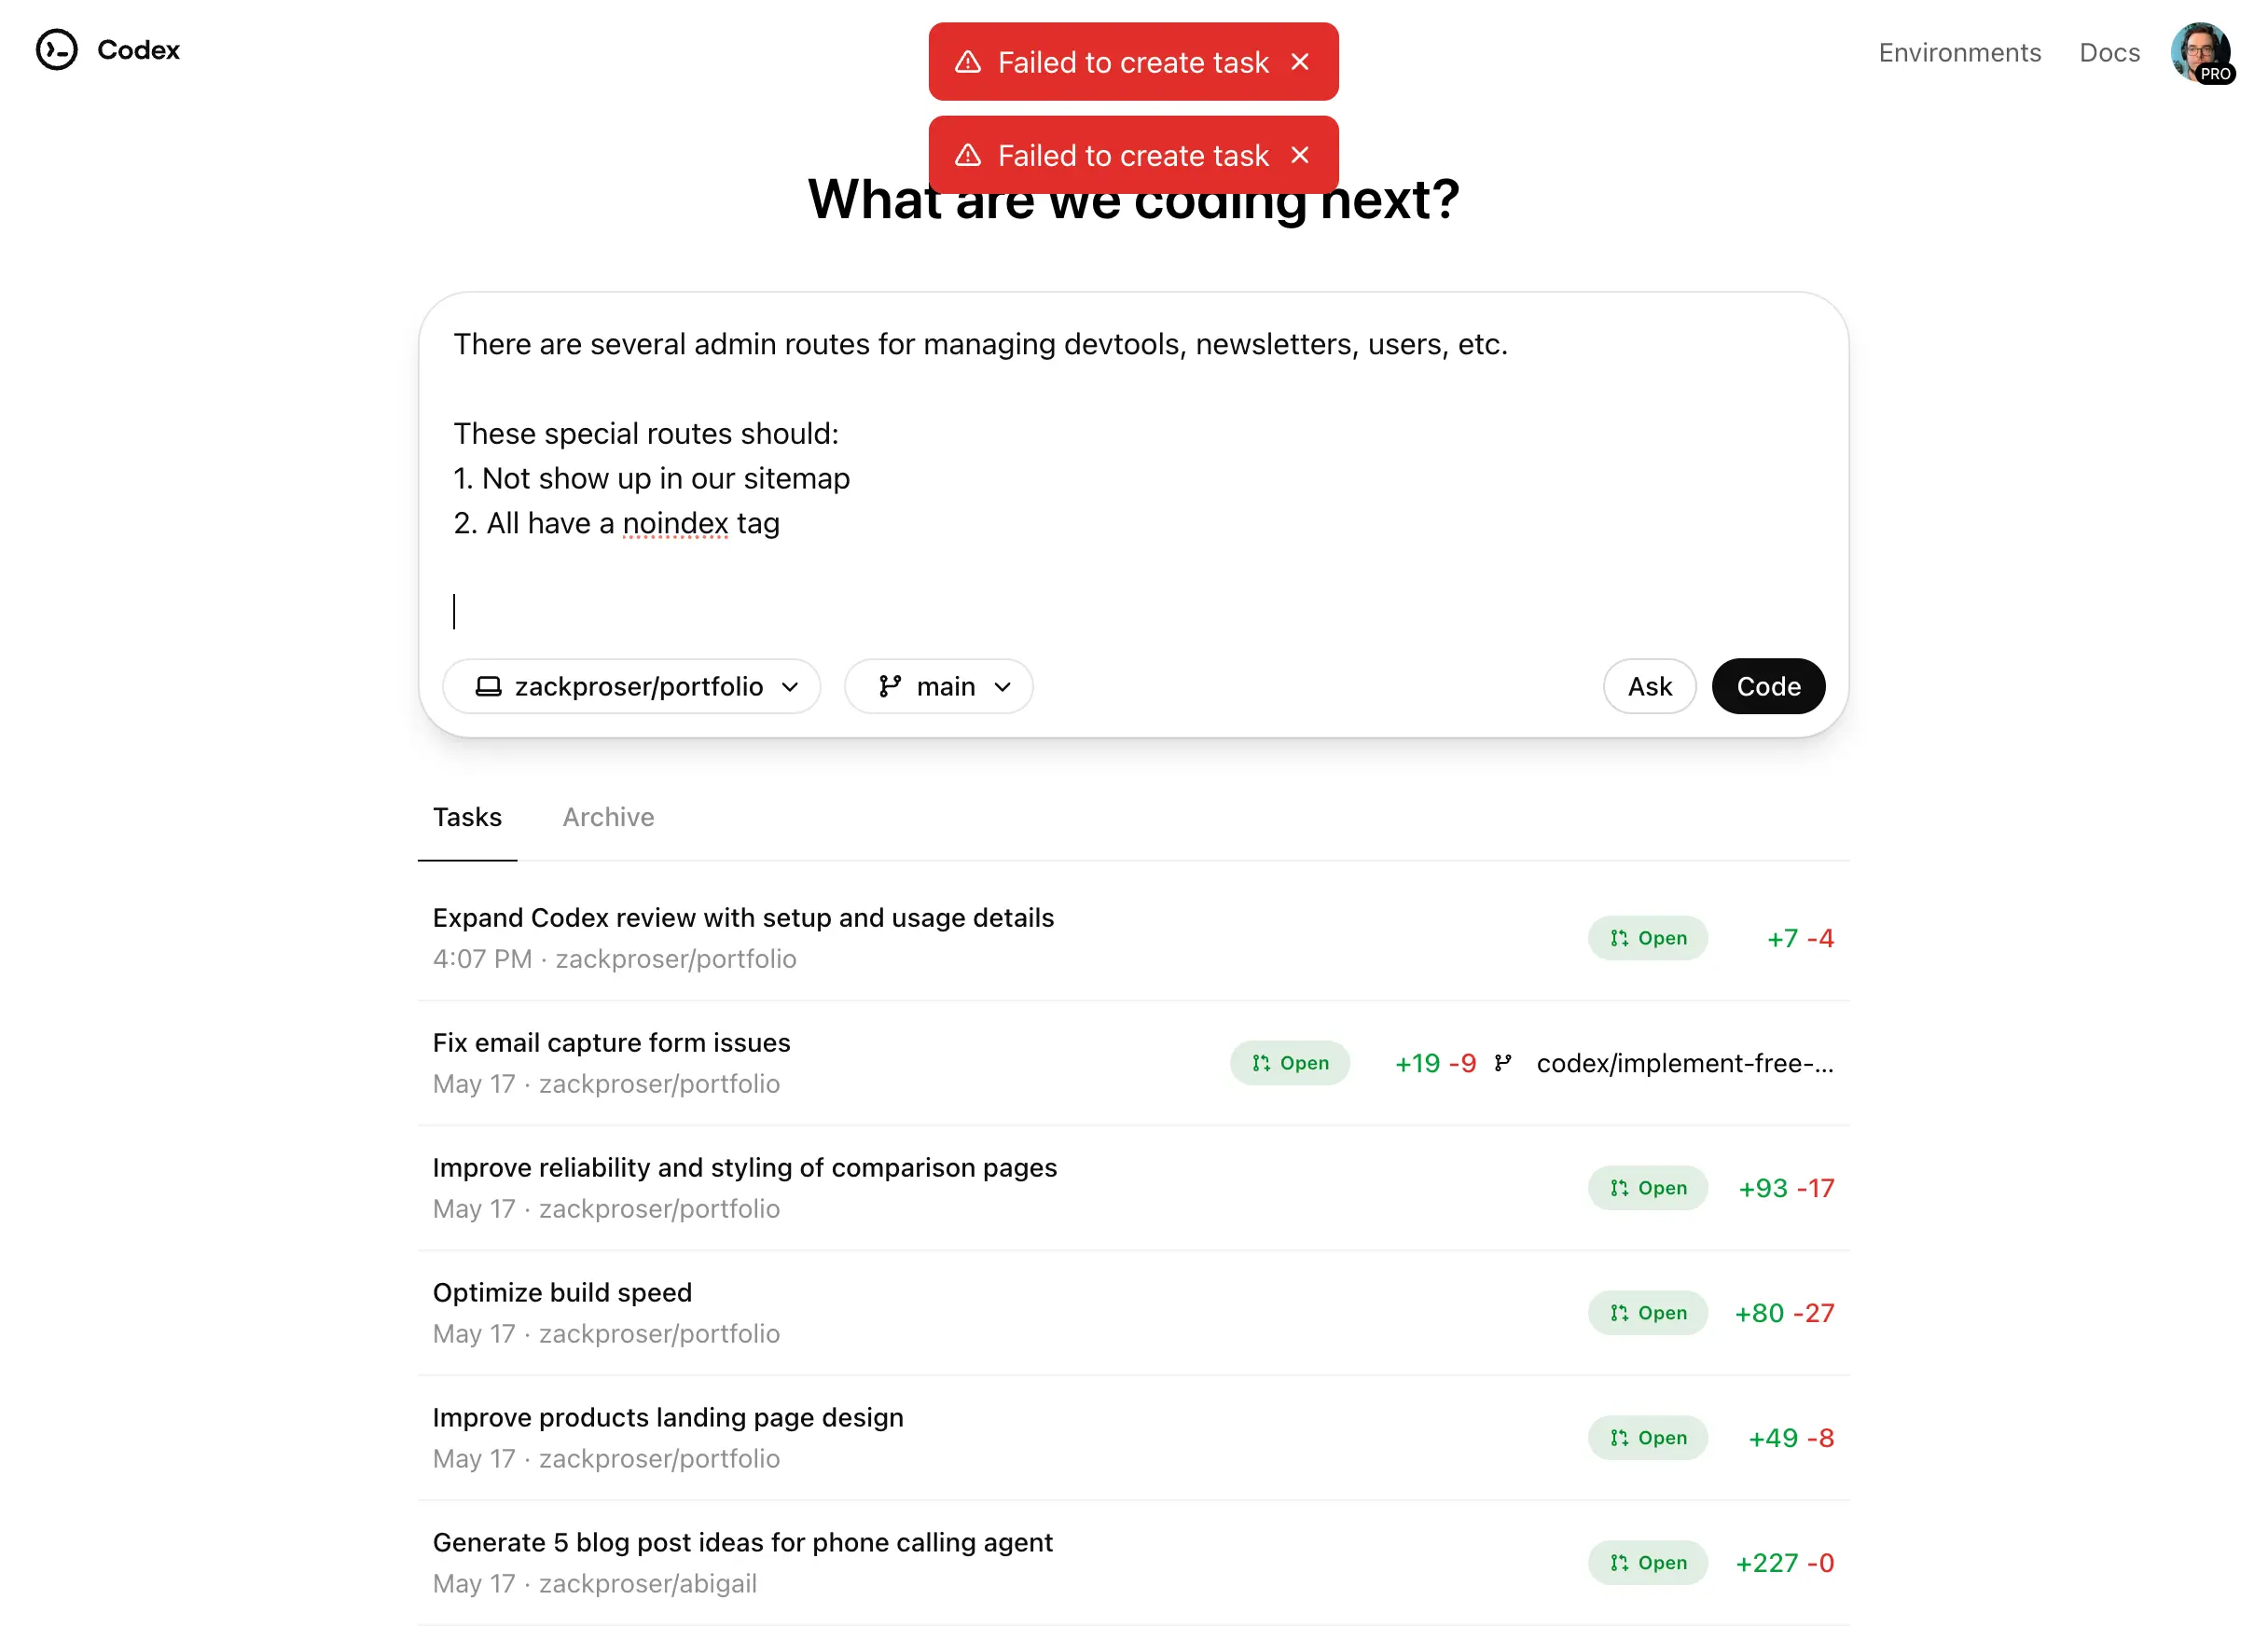Dismiss the top Failed to create task toast
Viewport: 2268px width, 1641px height.
(1301, 62)
